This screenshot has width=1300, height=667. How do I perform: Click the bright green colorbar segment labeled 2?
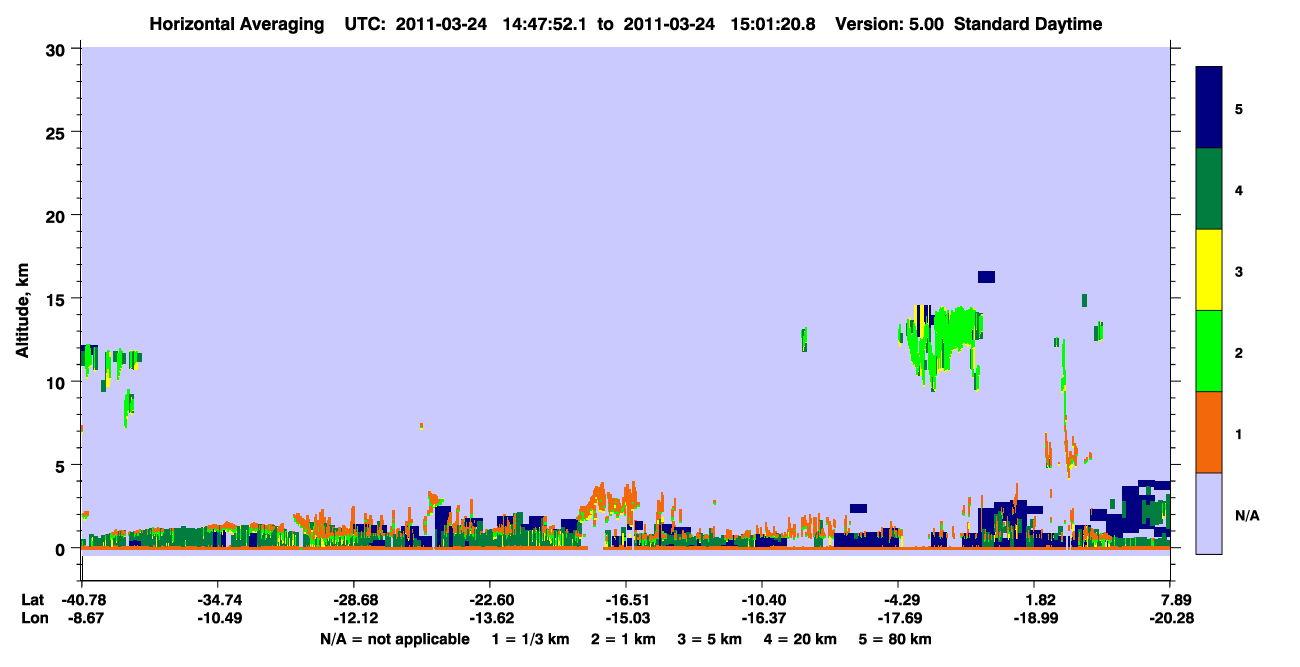click(1209, 351)
